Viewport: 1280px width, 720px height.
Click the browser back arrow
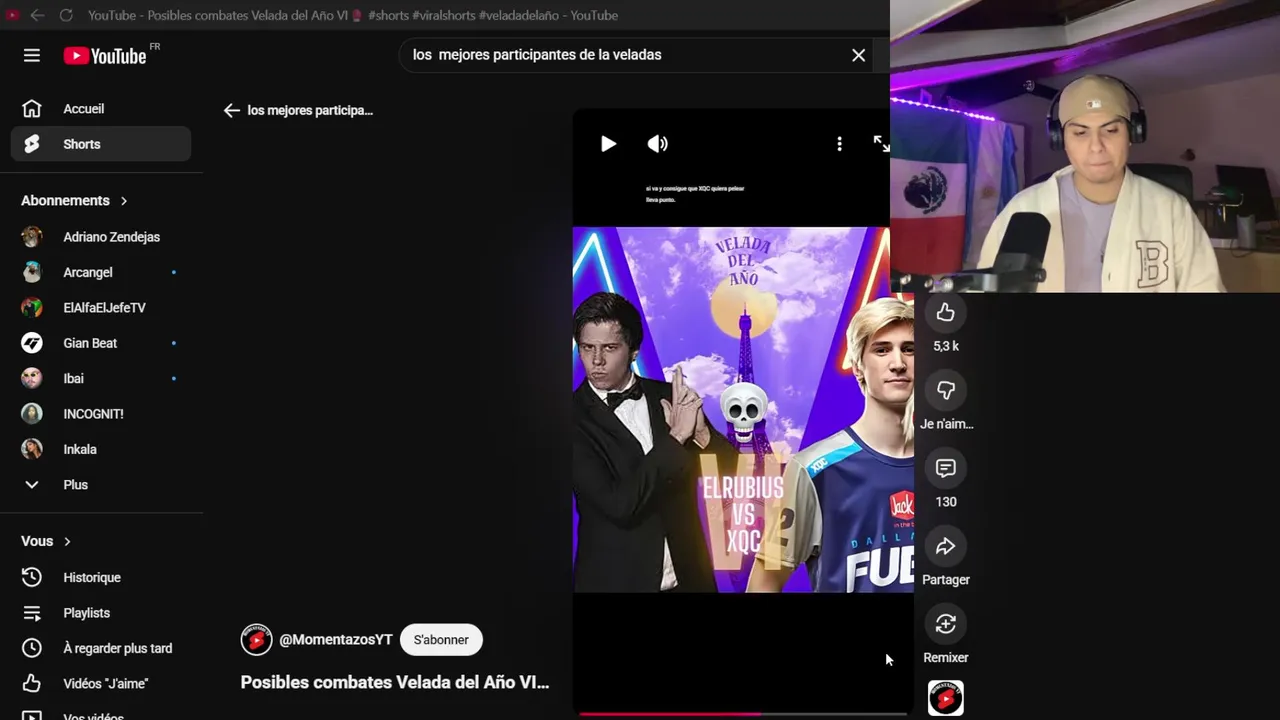click(x=37, y=15)
